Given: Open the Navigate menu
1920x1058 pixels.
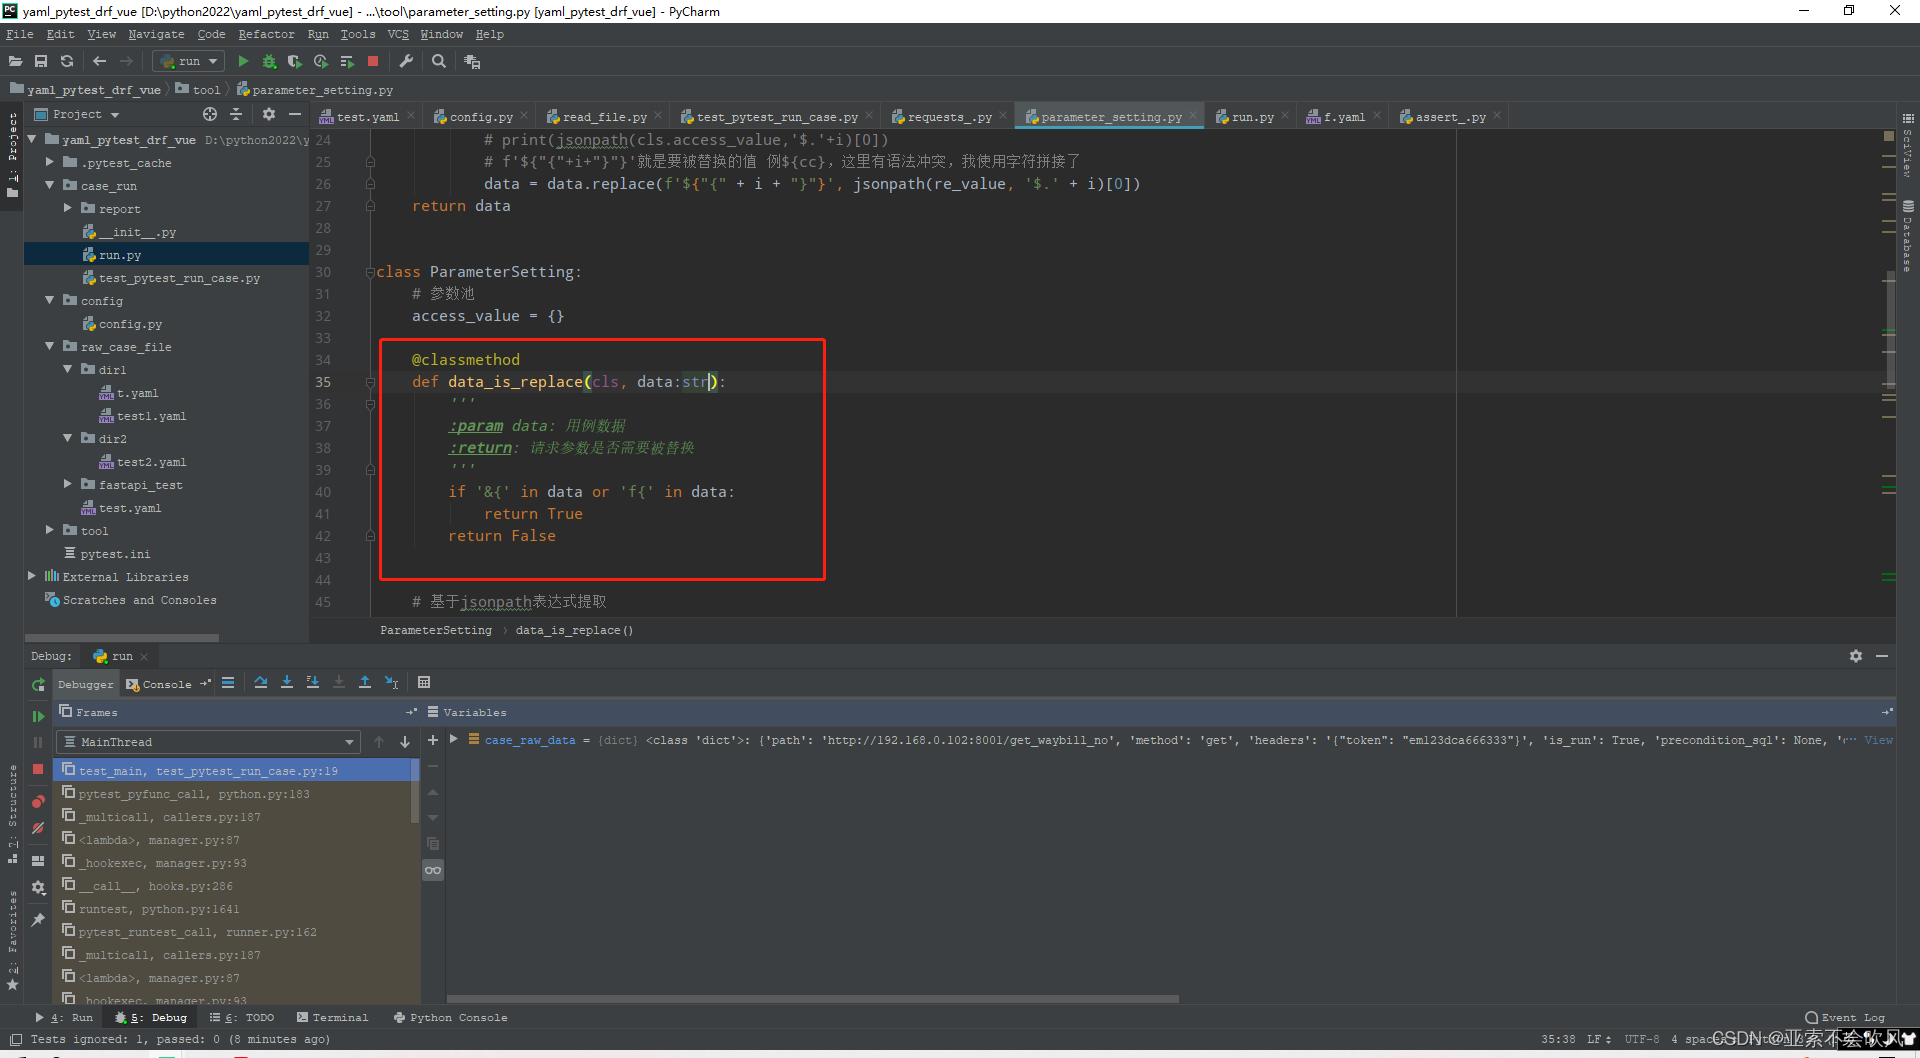Looking at the screenshot, I should pyautogui.click(x=156, y=34).
